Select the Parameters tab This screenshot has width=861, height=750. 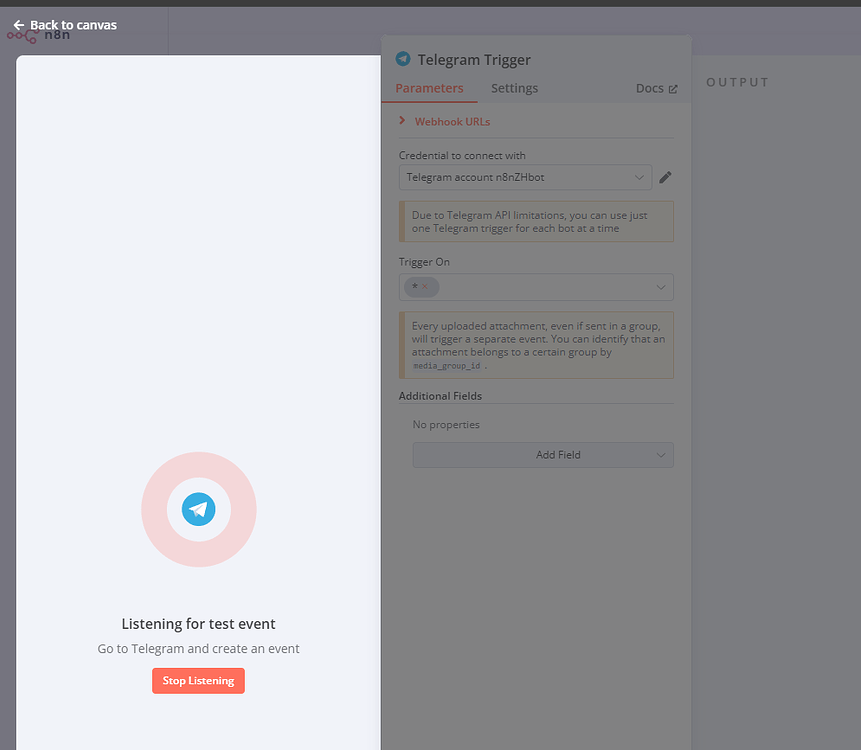pos(430,88)
